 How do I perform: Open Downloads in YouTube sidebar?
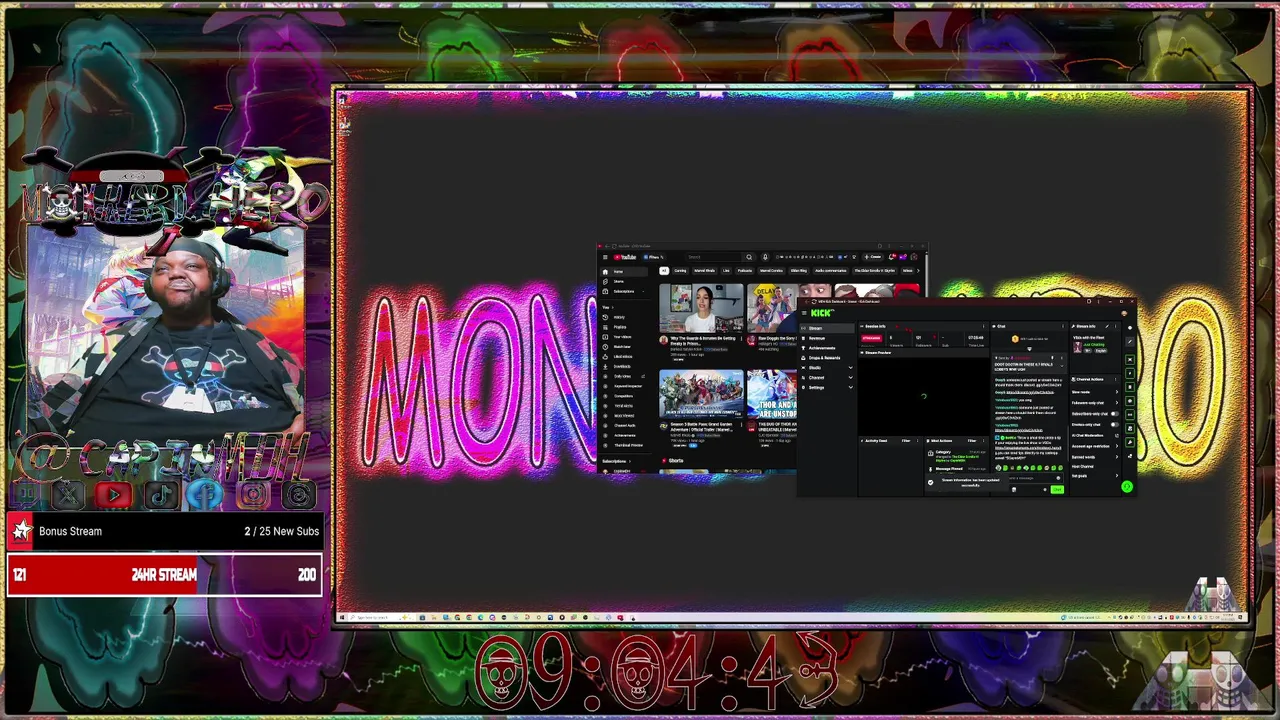624,366
